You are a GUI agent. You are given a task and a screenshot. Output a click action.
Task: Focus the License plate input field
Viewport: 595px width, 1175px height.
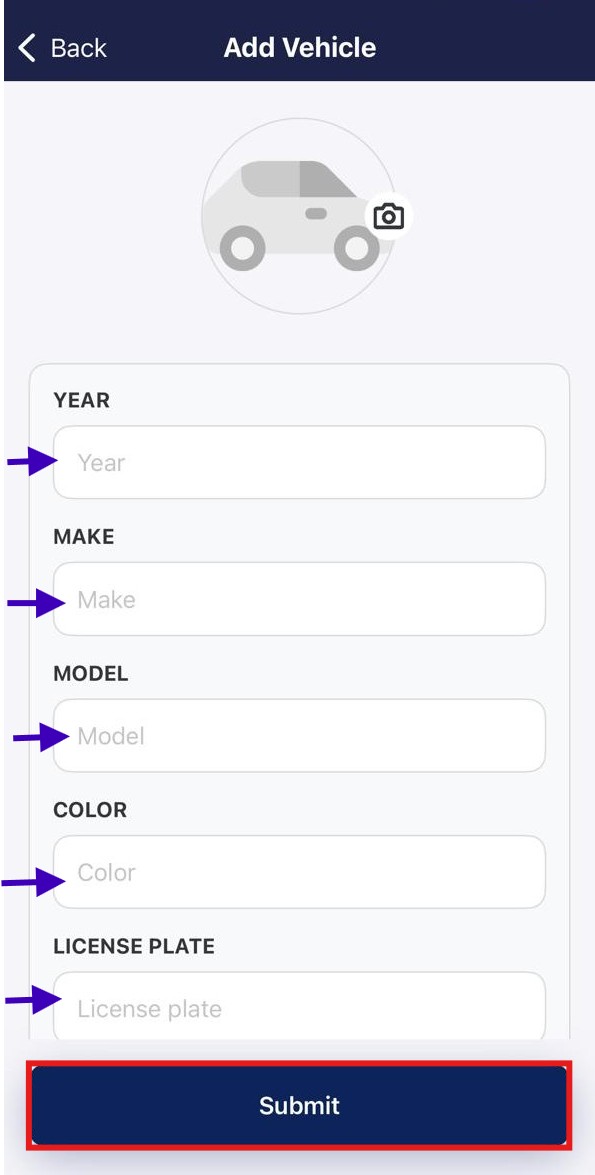[299, 1006]
